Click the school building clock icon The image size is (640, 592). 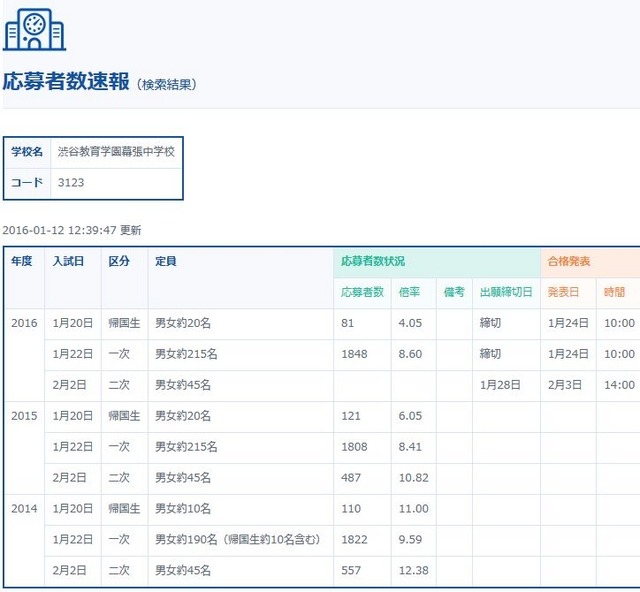click(34, 29)
